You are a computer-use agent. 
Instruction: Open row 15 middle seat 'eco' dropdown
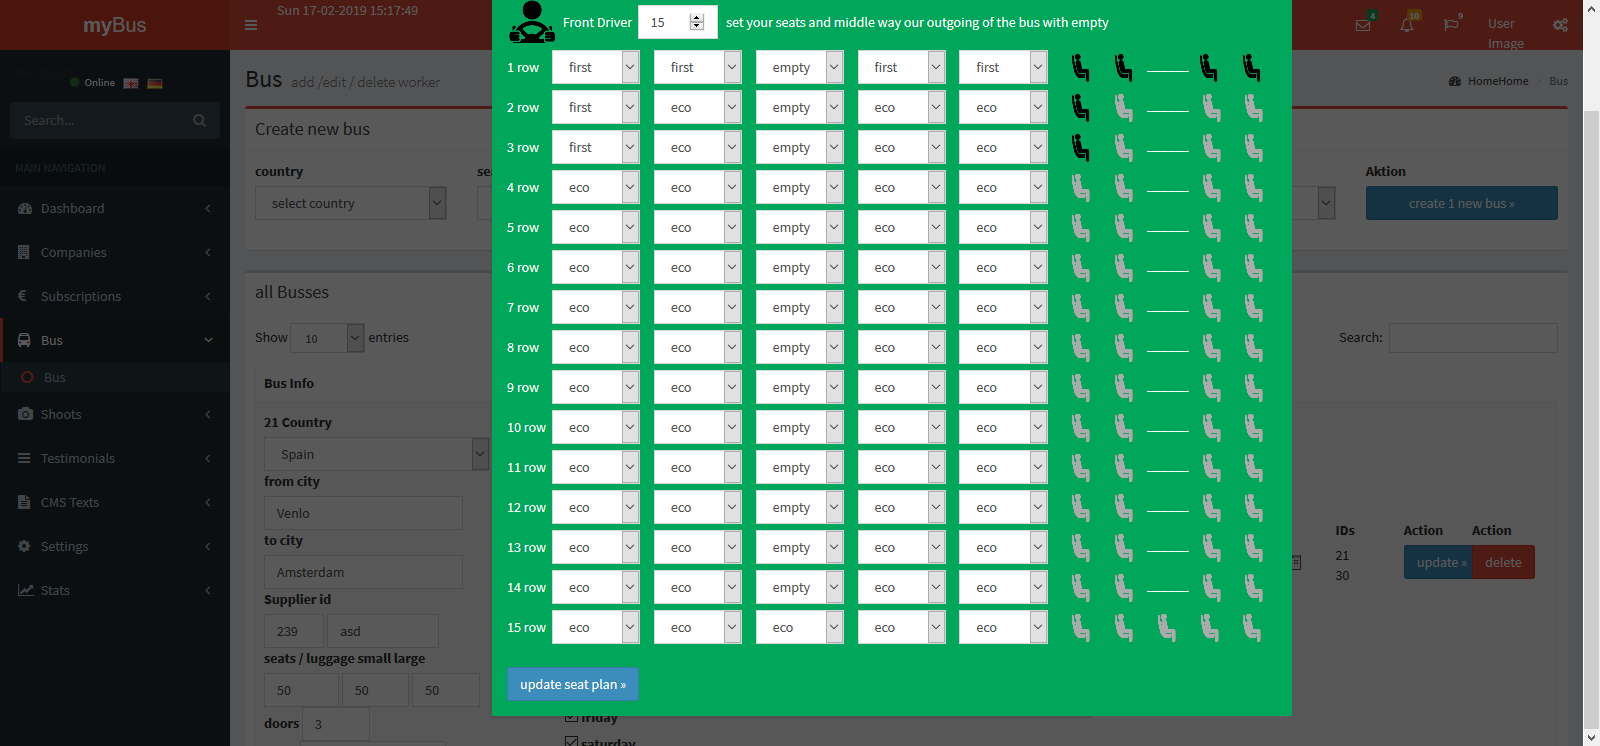[799, 628]
